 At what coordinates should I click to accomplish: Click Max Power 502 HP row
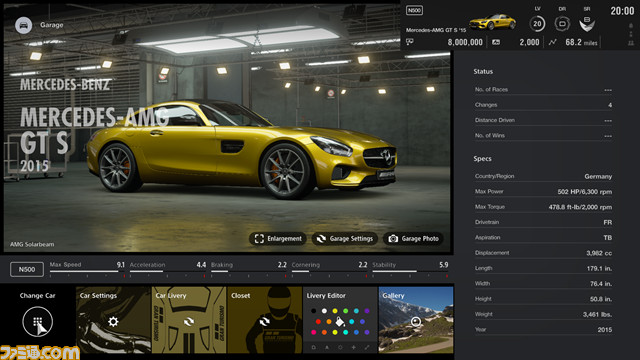tap(543, 191)
